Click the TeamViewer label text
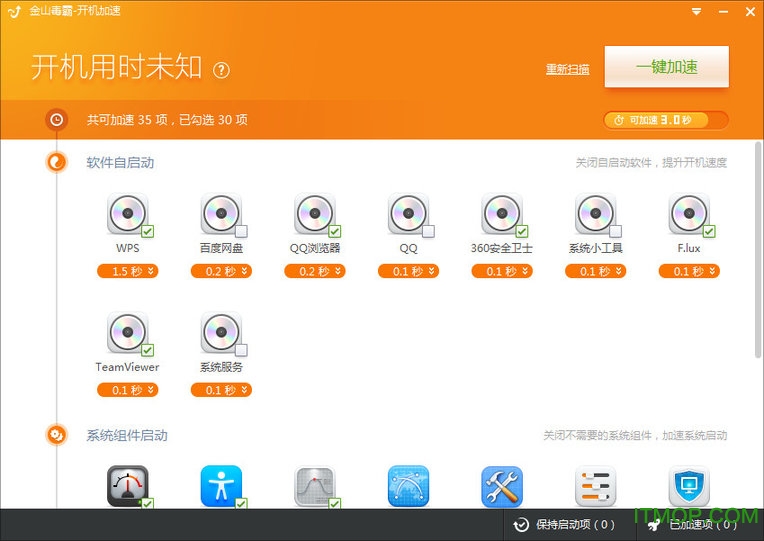The width and height of the screenshot is (764, 541). [x=127, y=367]
